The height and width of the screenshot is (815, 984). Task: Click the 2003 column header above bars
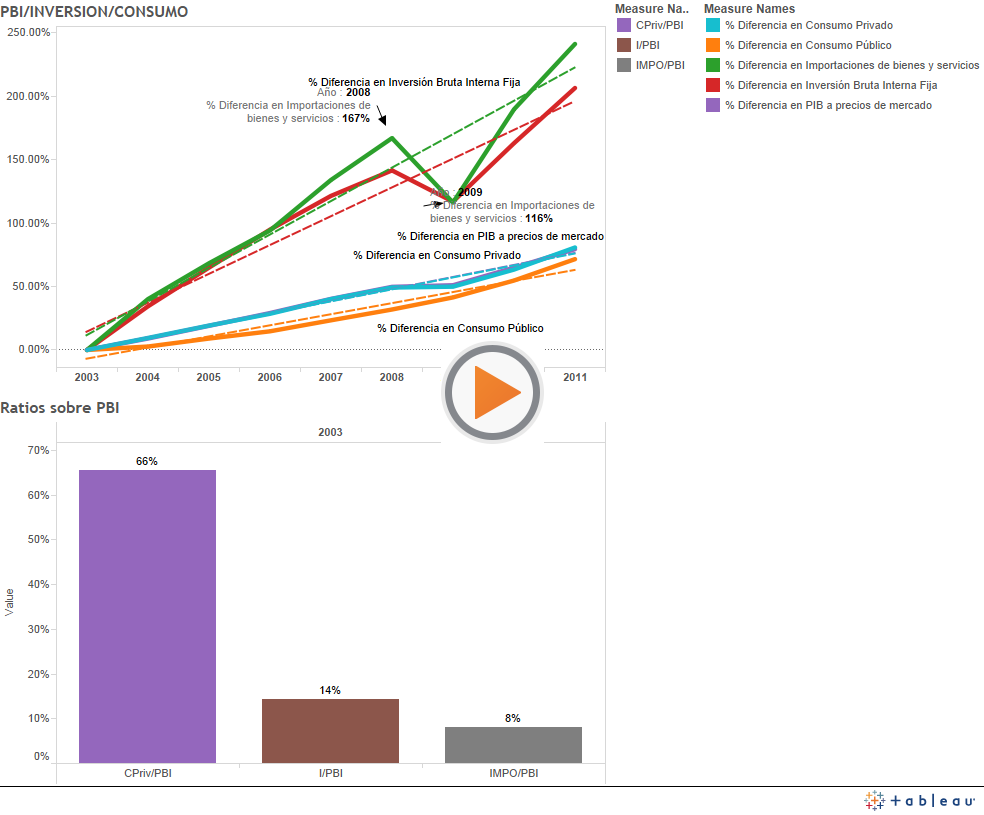(x=330, y=432)
